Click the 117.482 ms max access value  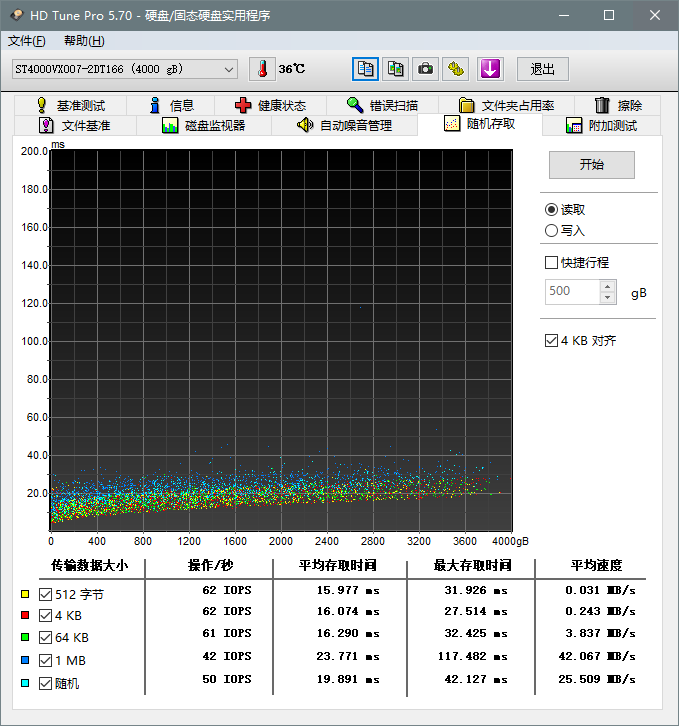472,657
